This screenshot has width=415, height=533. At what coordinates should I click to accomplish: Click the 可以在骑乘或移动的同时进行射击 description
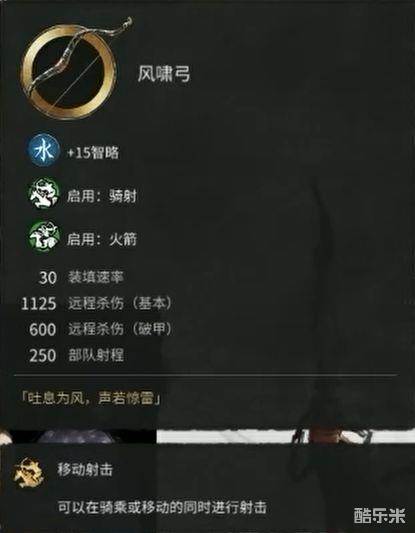(162, 507)
